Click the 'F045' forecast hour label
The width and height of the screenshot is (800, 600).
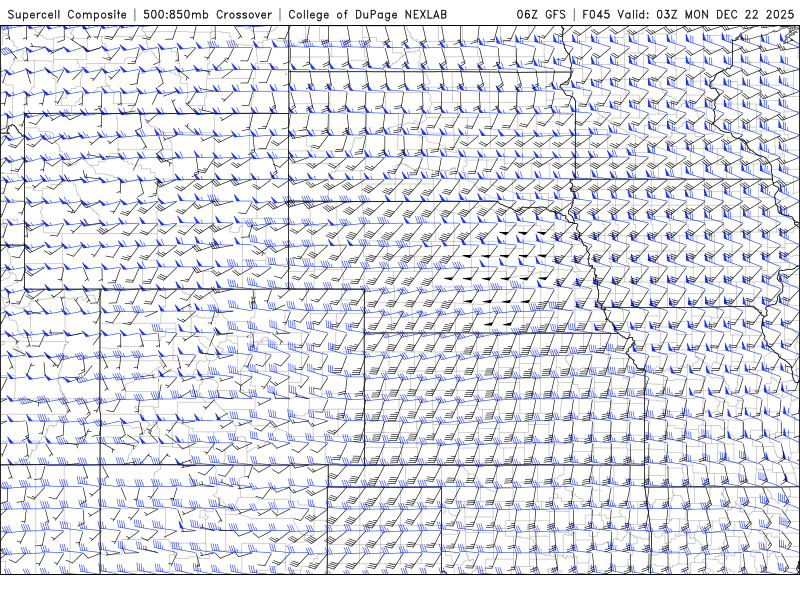(596, 15)
